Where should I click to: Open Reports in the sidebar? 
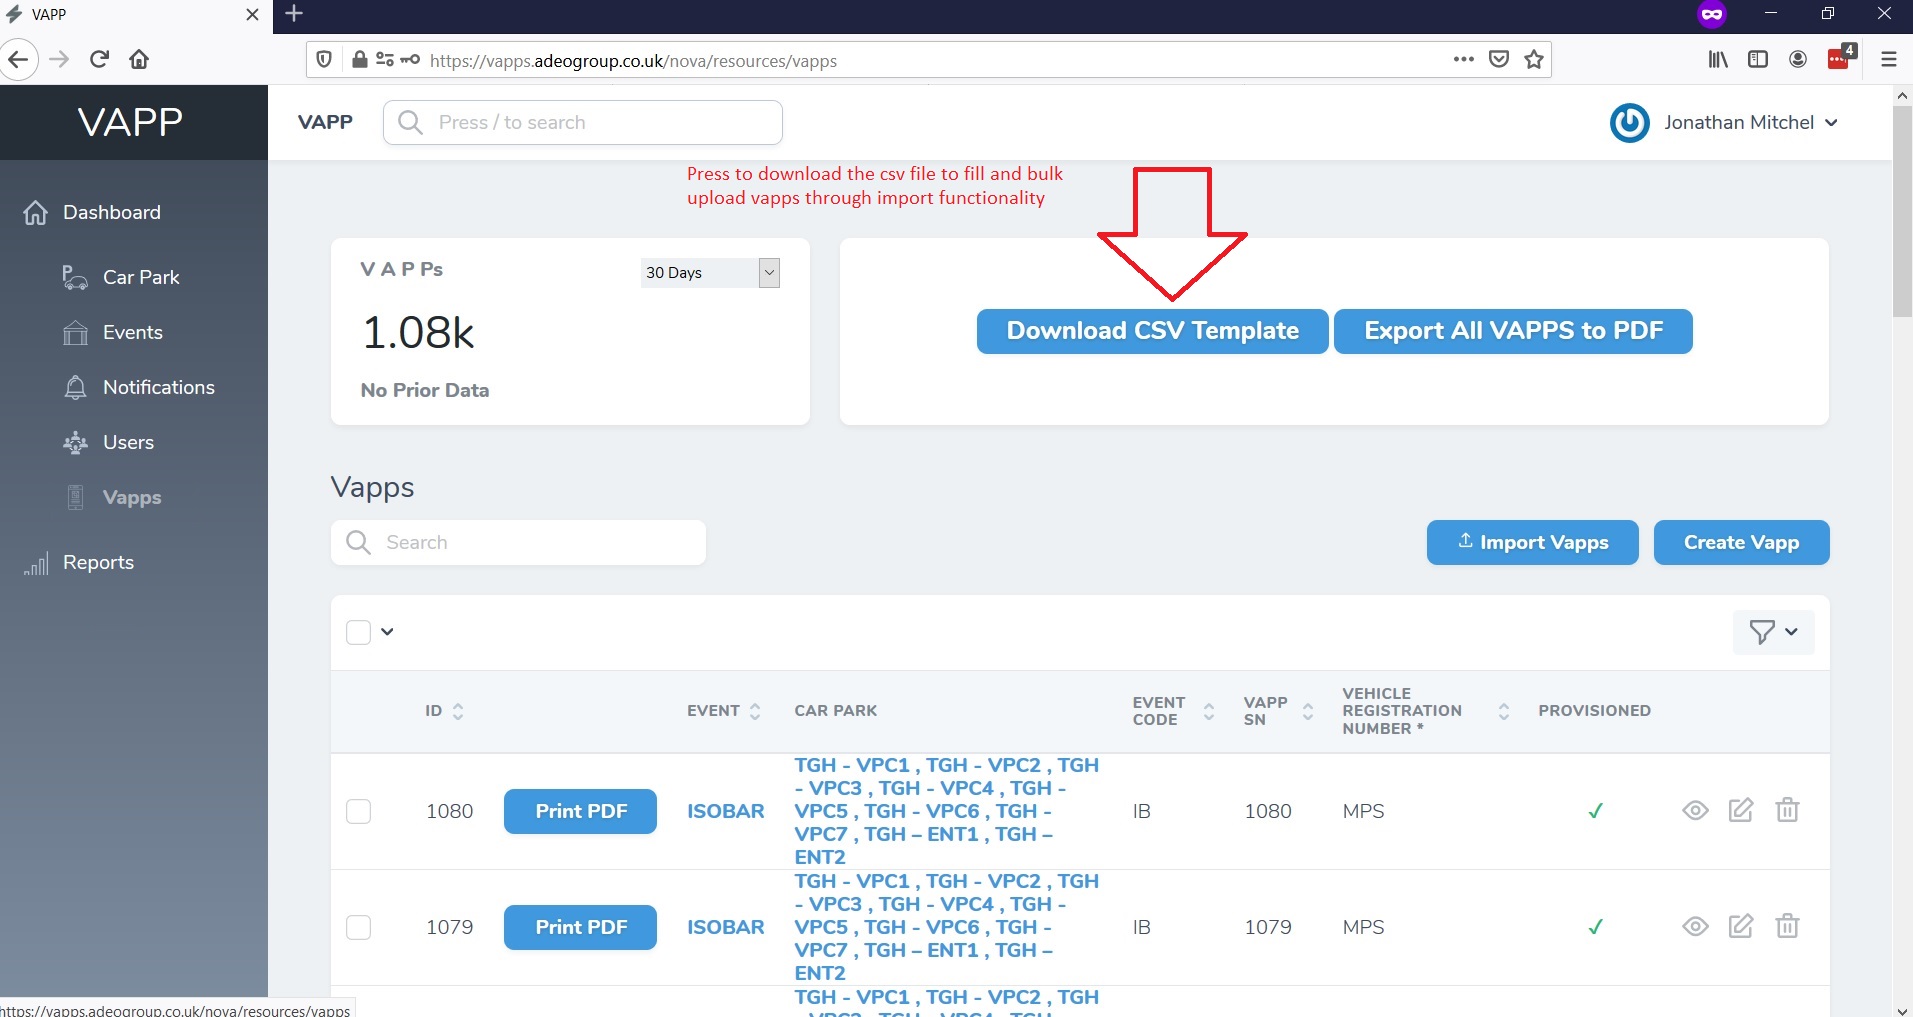tap(98, 562)
